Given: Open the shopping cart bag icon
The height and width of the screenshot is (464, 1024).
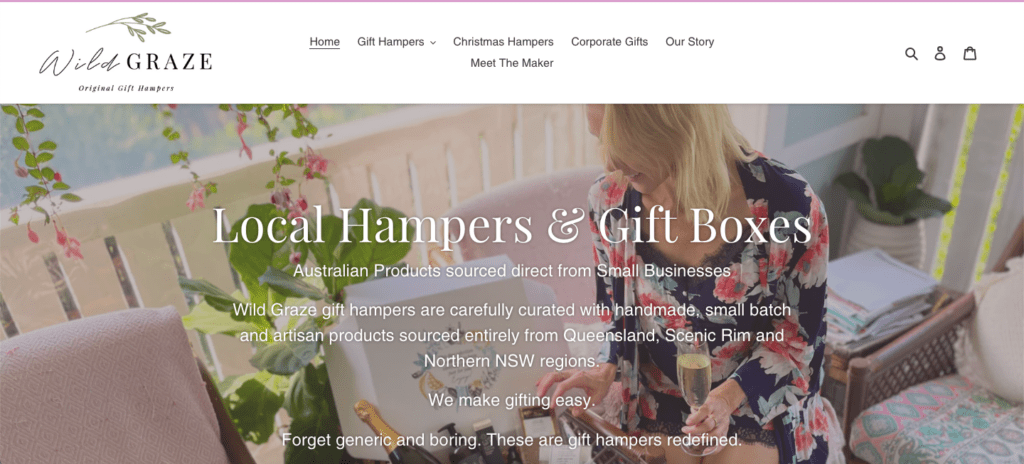Looking at the screenshot, I should (970, 54).
